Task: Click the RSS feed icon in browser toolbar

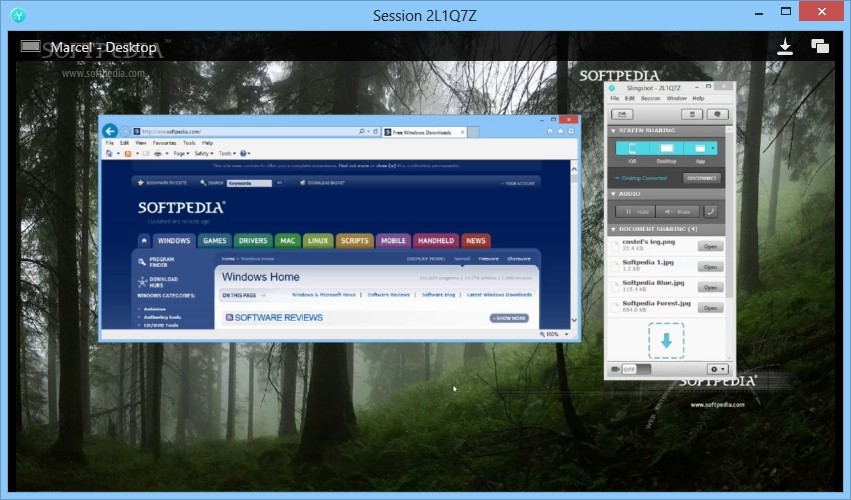Action: pyautogui.click(x=128, y=154)
